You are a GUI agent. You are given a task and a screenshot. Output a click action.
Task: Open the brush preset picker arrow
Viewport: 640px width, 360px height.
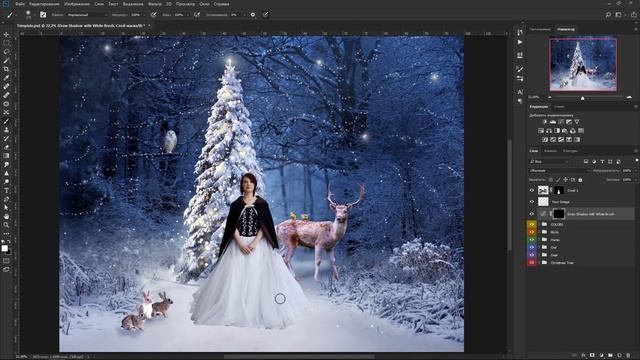tap(34, 15)
